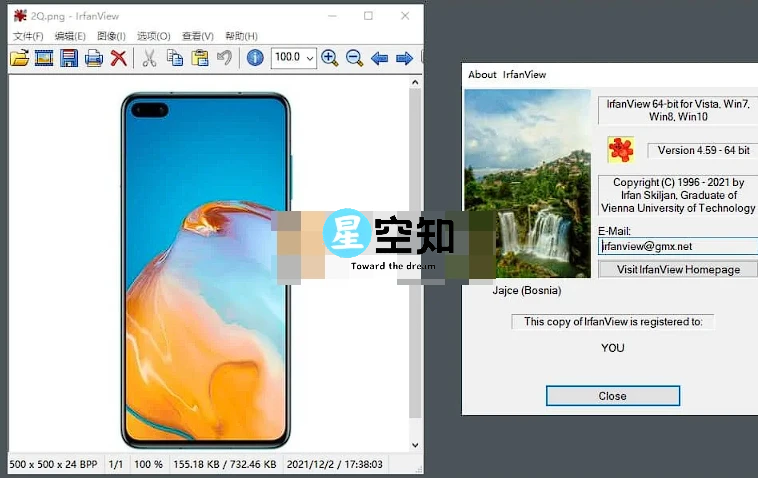Click the '1/1' status bar entry
The image size is (758, 478).
(x=116, y=464)
